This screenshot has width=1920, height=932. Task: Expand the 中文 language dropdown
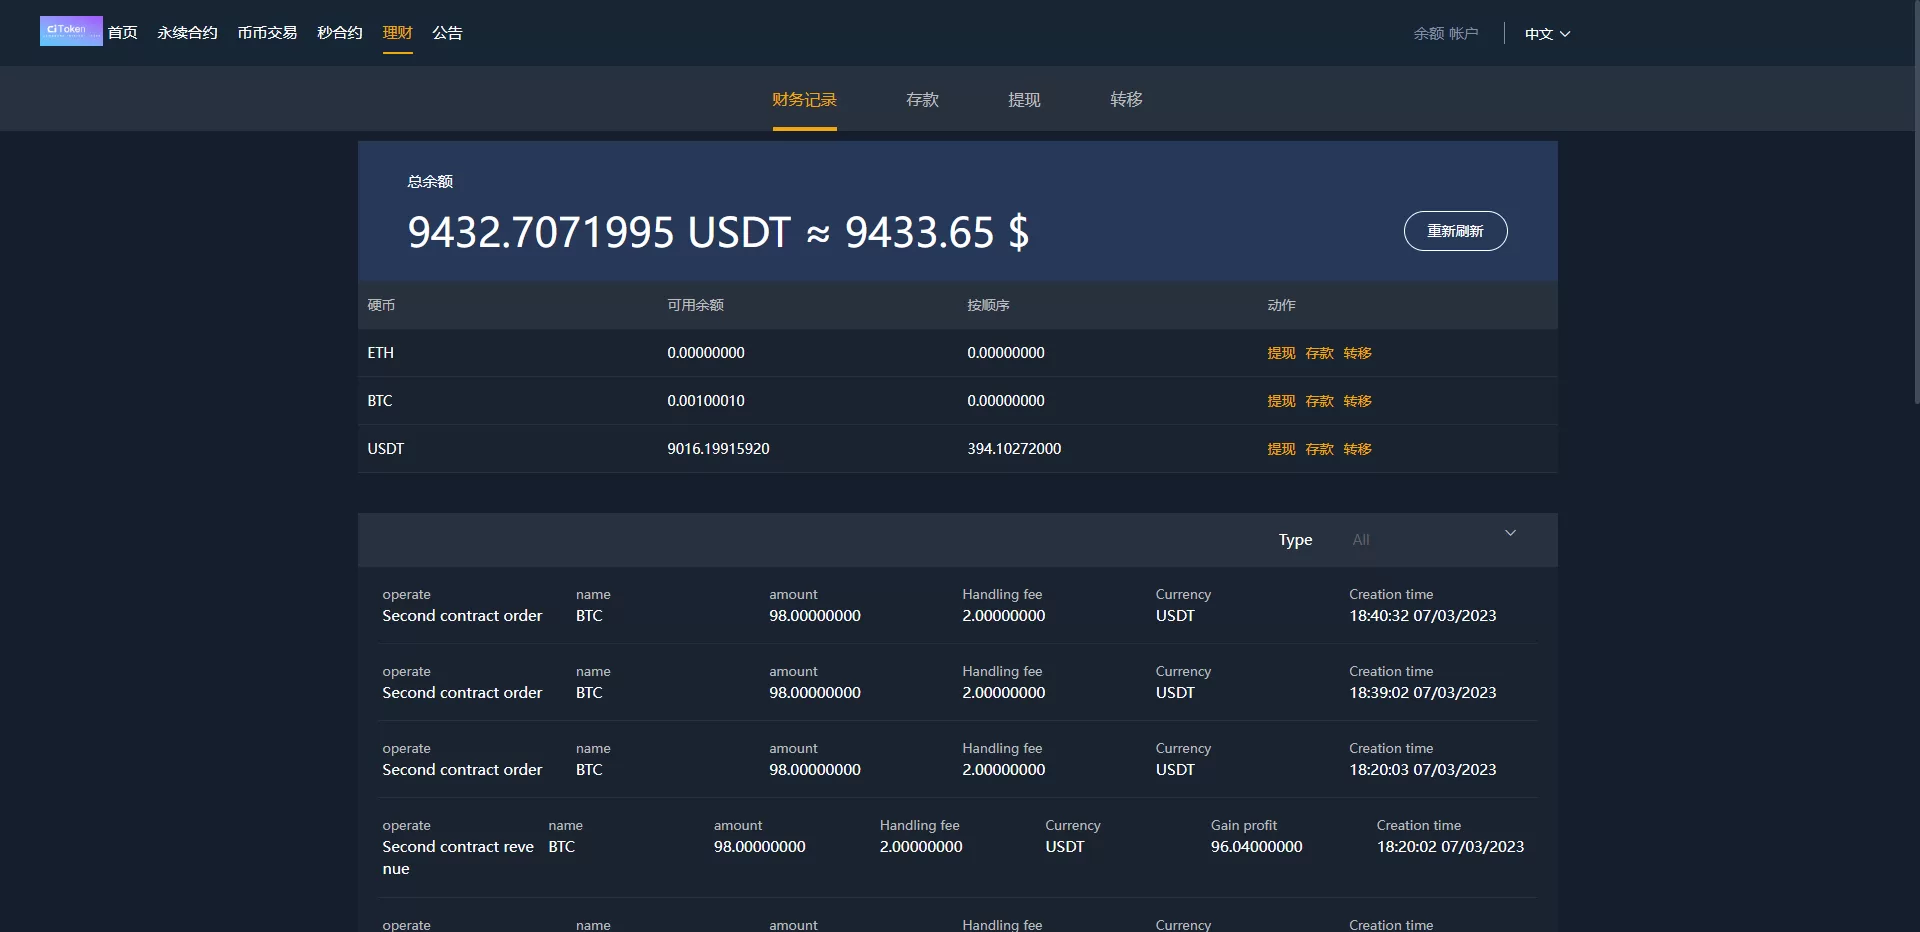1546,34
